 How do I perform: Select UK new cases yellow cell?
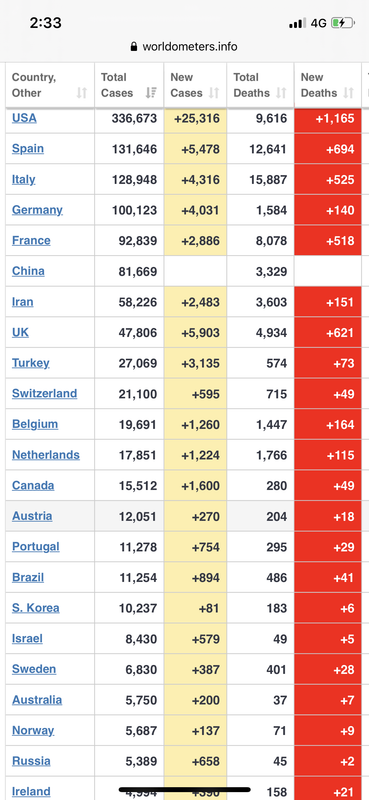click(x=195, y=333)
